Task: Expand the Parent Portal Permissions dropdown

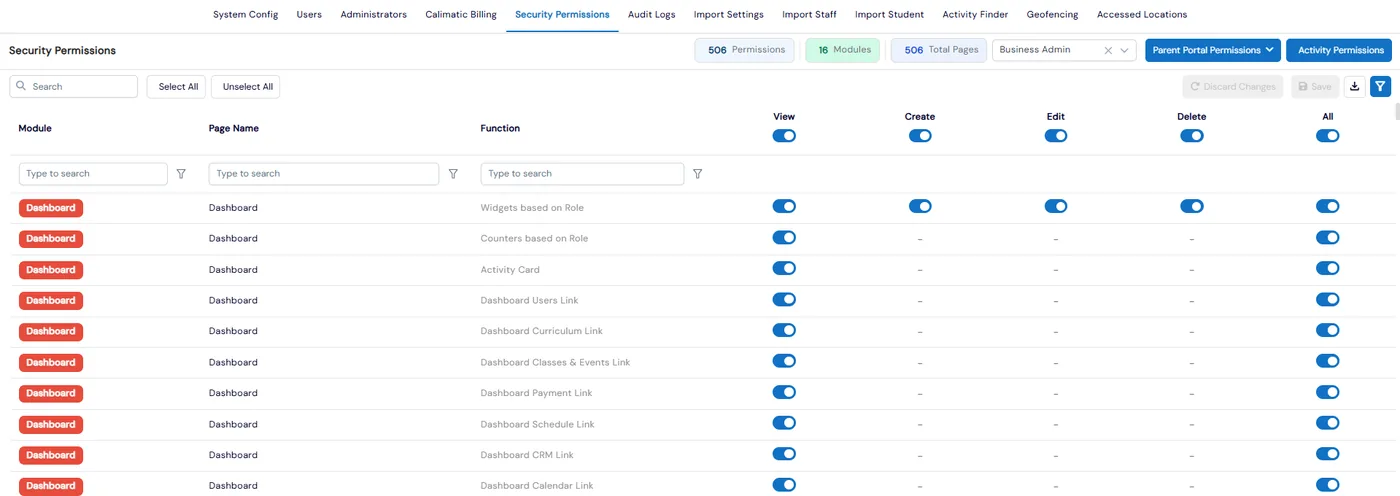Action: click(x=1213, y=50)
